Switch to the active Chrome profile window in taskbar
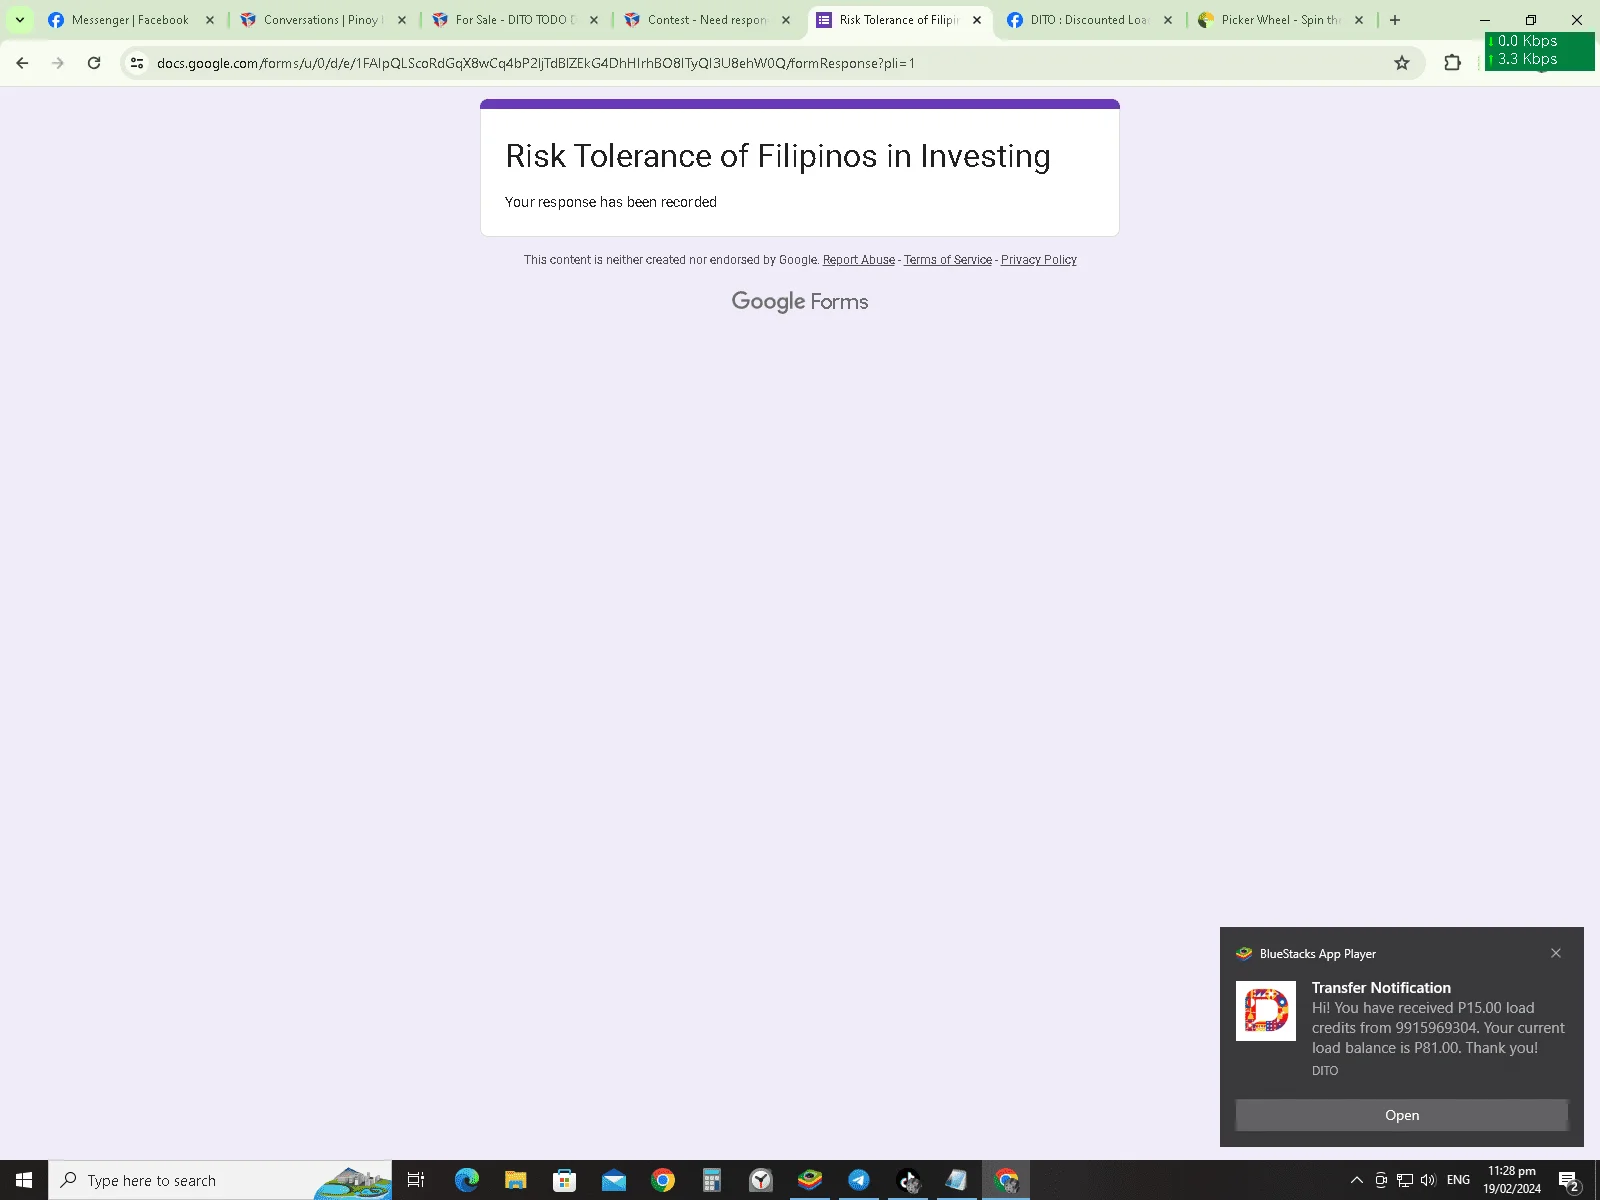 (1006, 1180)
